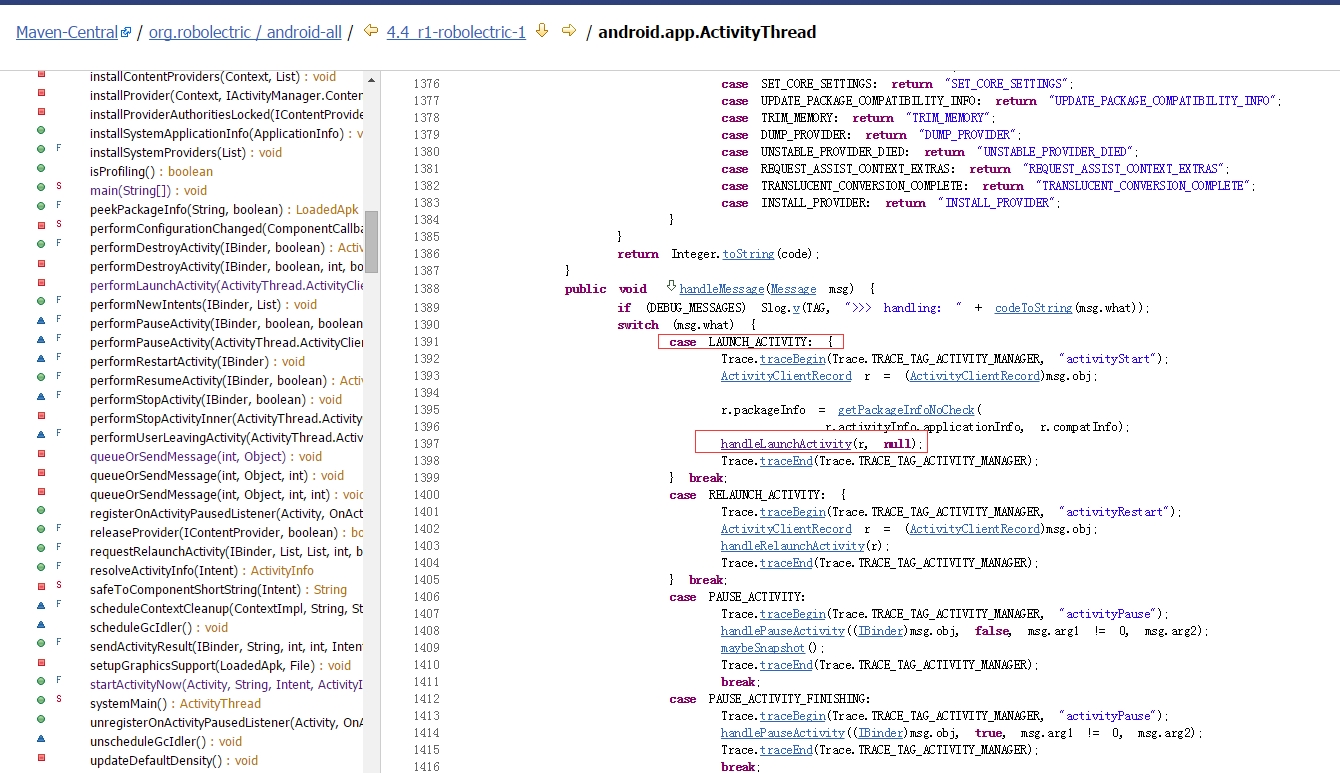Click the outline scrollbar up arrow

[x=371, y=79]
